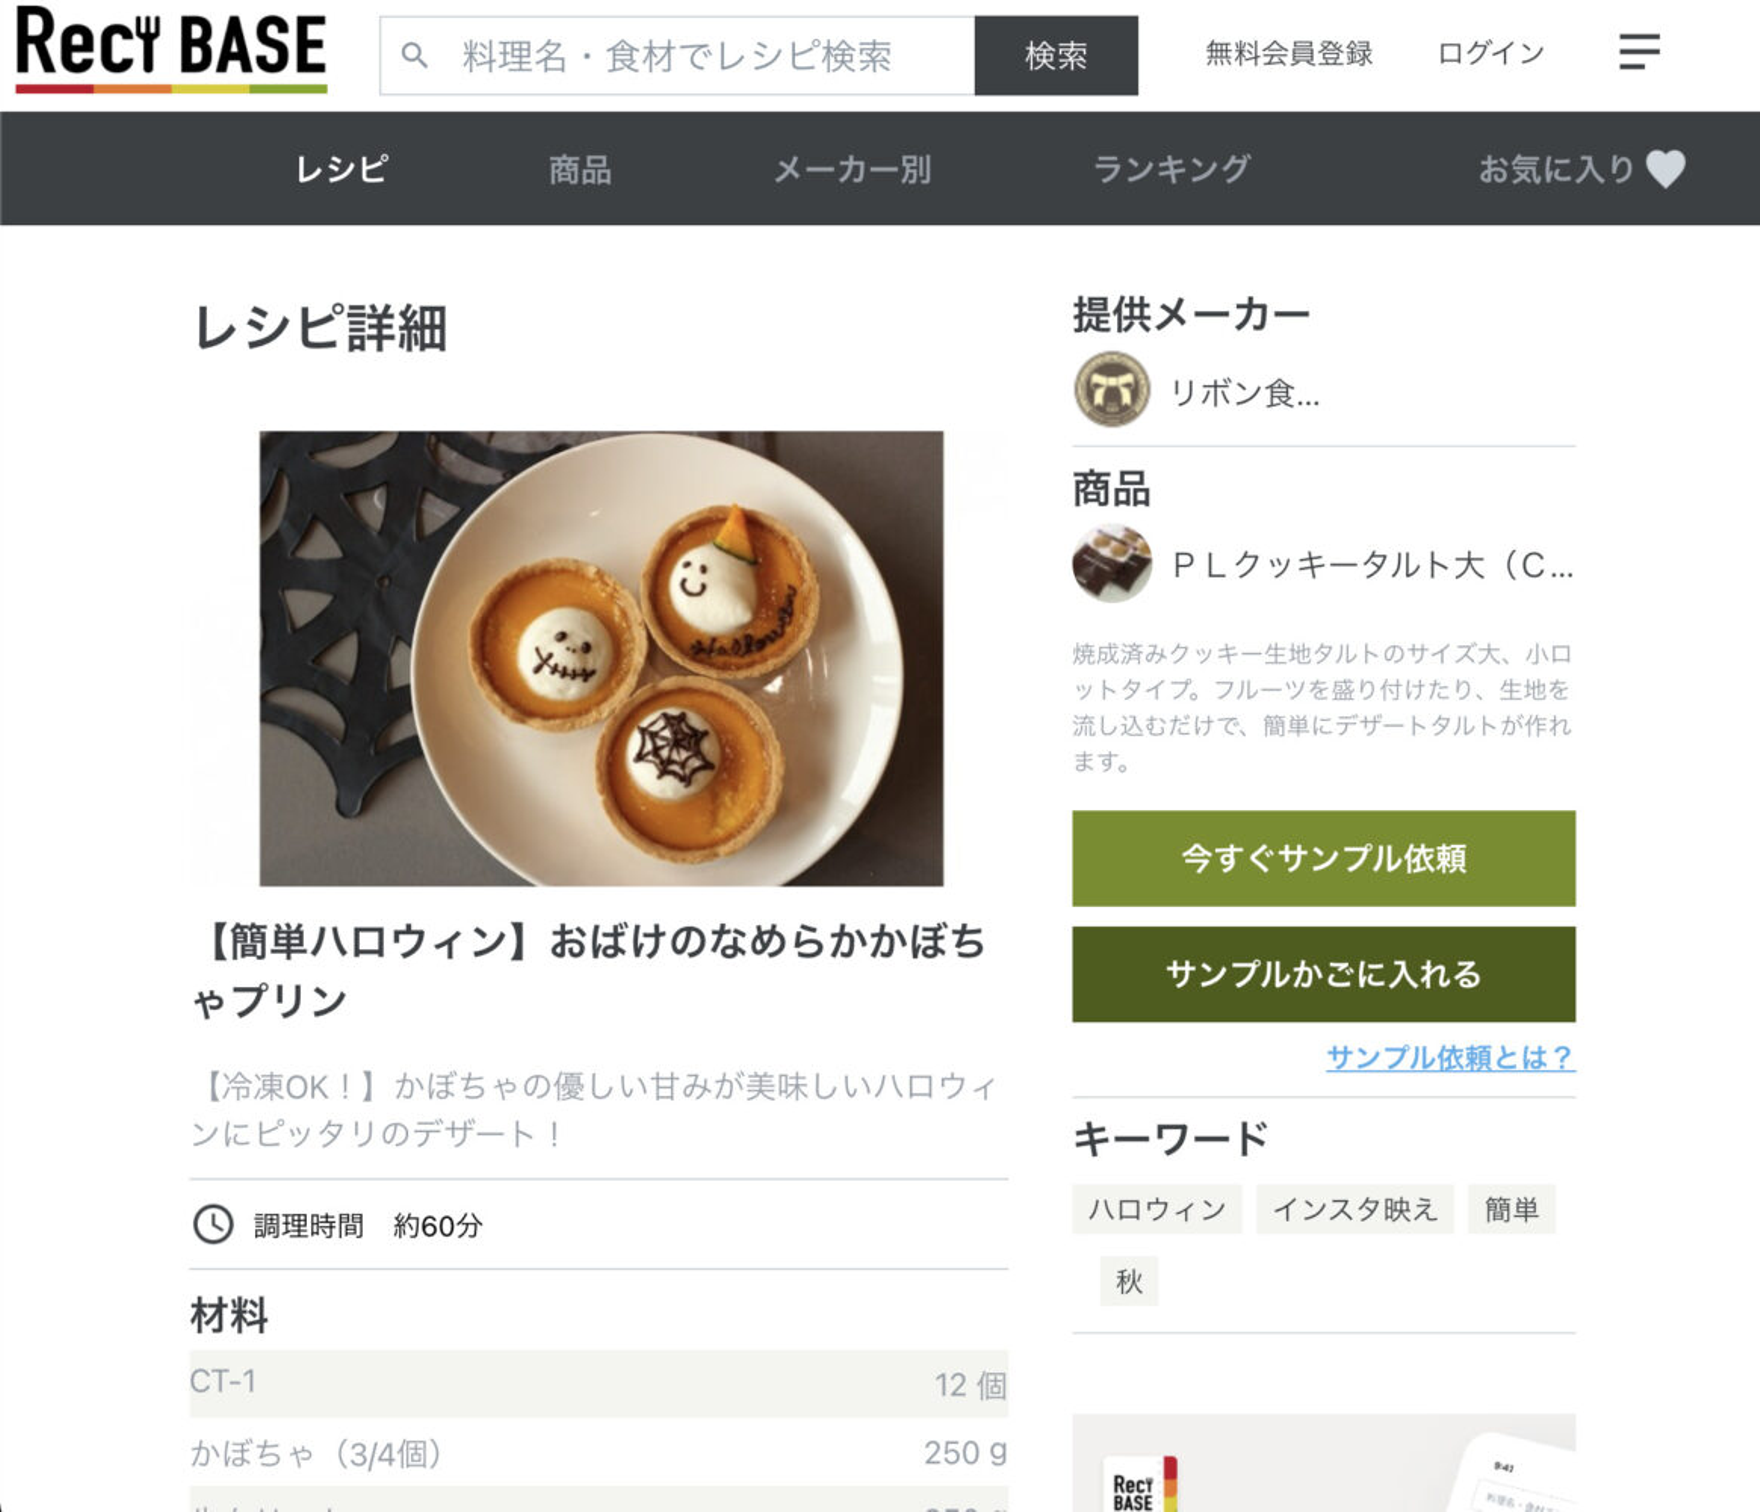
Task: Open the Recy BASE logo homepage
Action: 171,50
